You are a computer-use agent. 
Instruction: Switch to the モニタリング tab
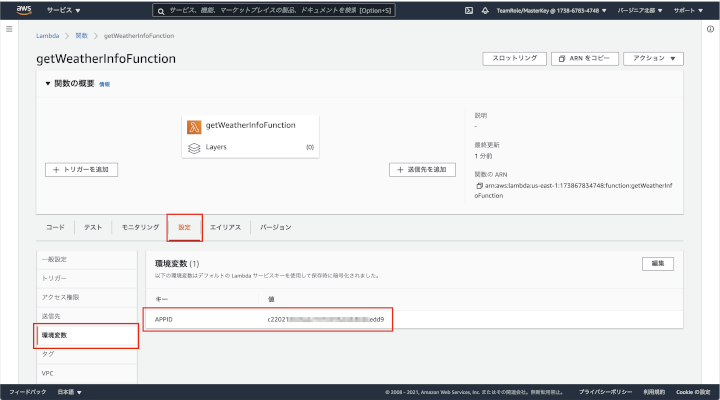[140, 227]
